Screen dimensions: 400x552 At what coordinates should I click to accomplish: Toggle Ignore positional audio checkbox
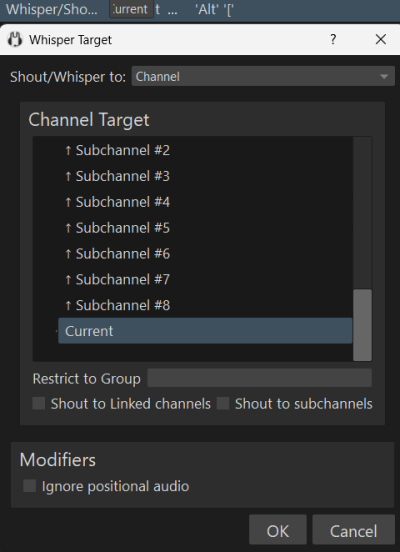pyautogui.click(x=30, y=486)
